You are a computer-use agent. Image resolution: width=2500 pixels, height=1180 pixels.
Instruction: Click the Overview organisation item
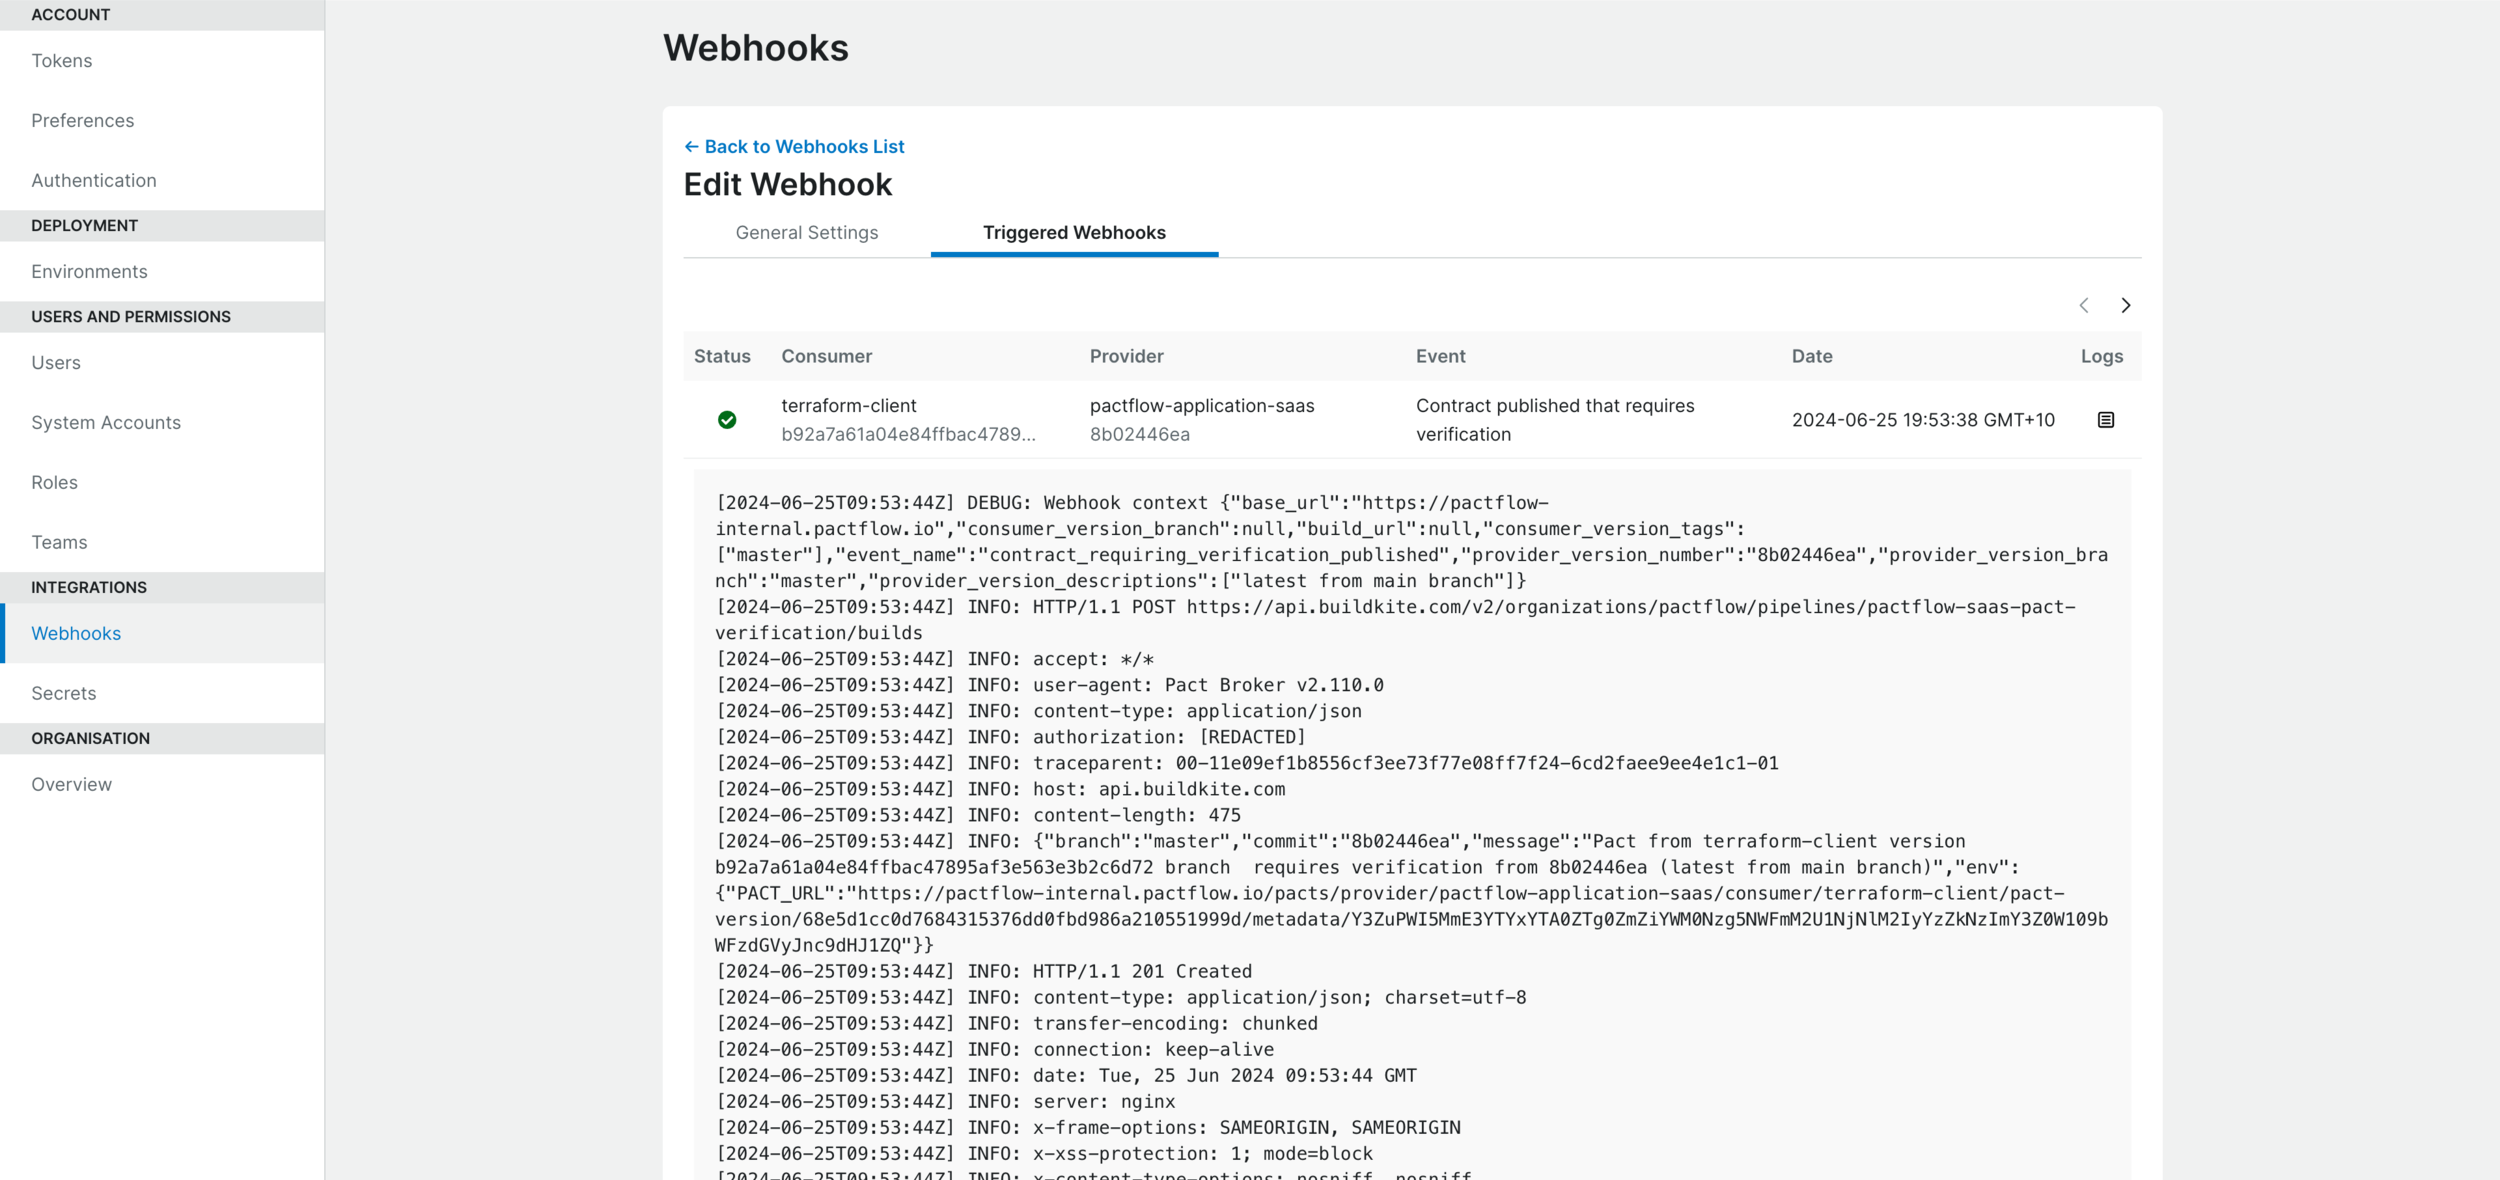(70, 783)
